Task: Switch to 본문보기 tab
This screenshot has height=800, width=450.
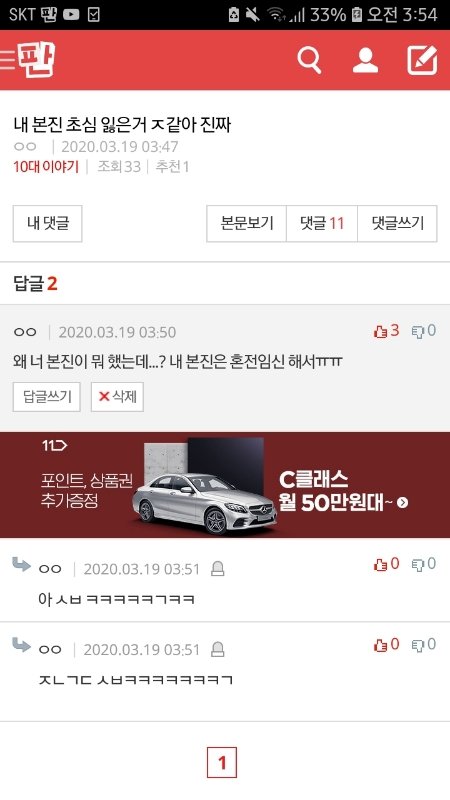Action: tap(246, 223)
